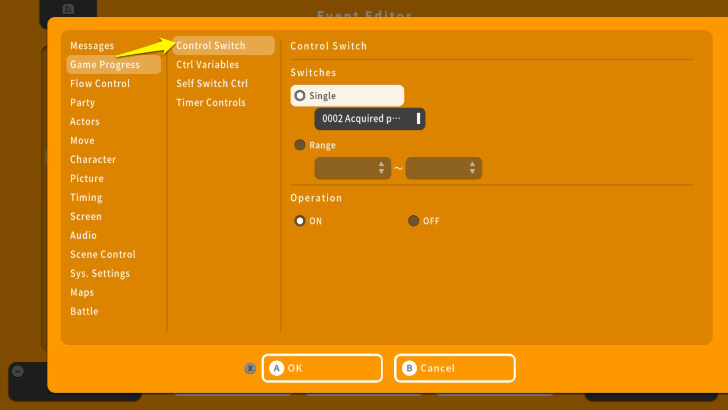Open the Audio category
The width and height of the screenshot is (728, 410).
tap(83, 235)
